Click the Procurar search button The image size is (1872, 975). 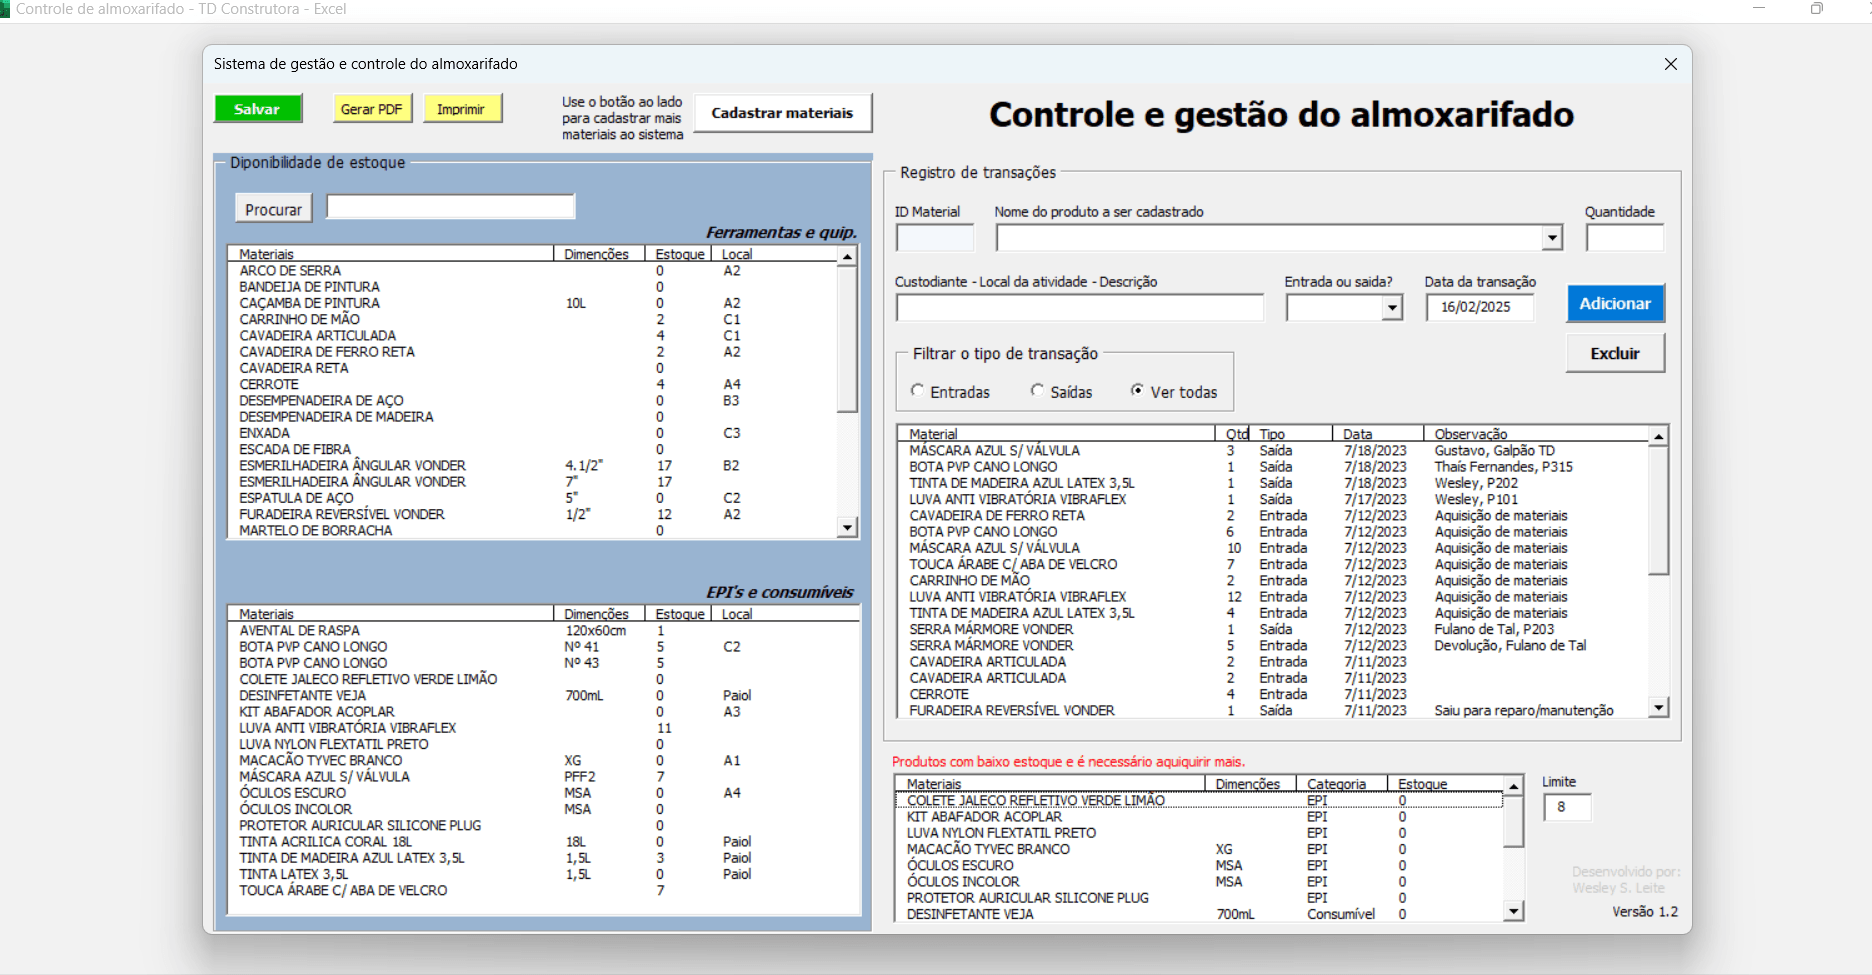tap(273, 209)
